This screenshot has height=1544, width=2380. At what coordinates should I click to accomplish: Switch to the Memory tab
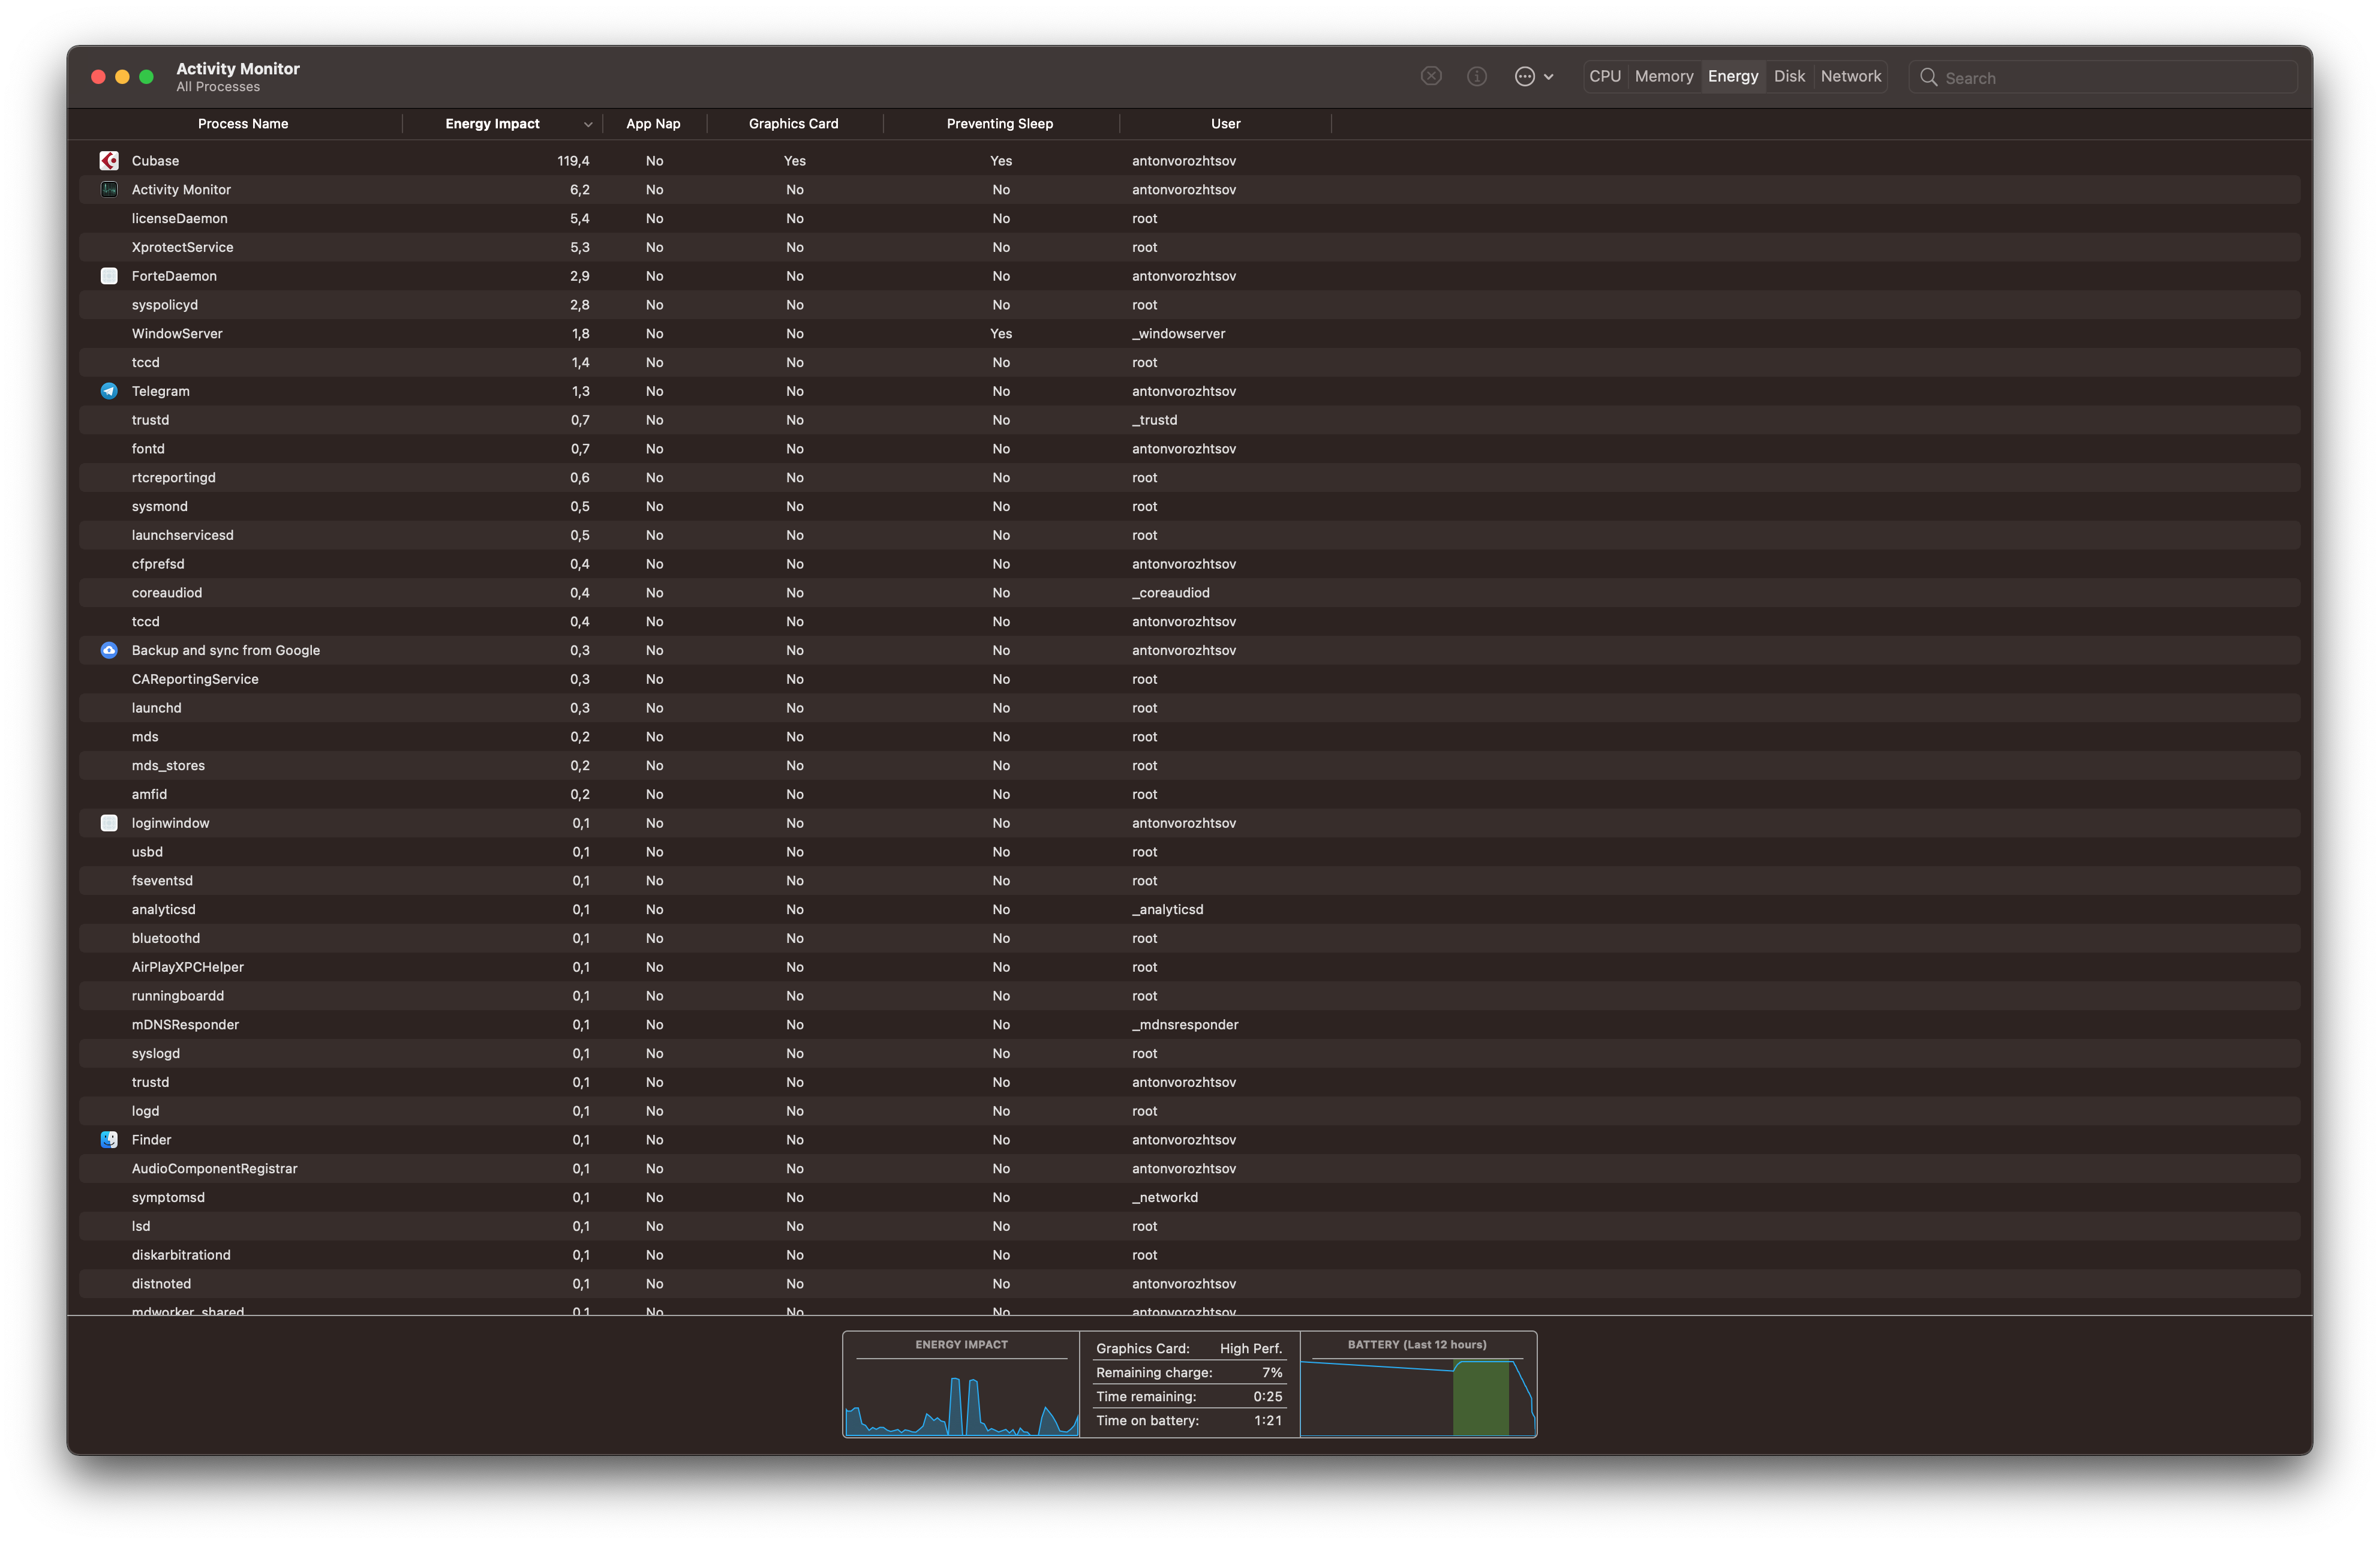(x=1664, y=76)
